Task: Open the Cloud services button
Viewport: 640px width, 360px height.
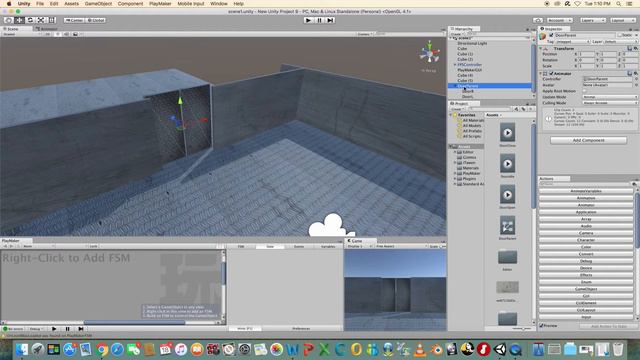Action: point(538,20)
